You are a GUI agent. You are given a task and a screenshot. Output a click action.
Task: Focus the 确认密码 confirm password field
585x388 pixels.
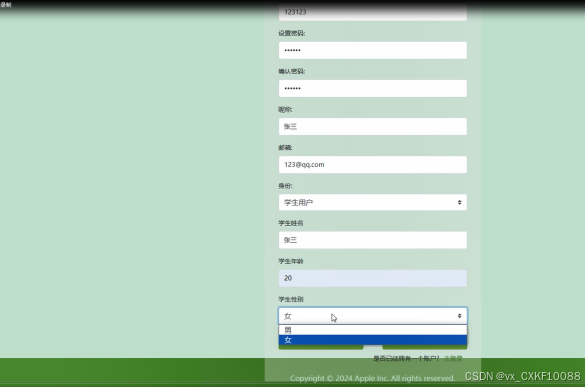click(x=372, y=88)
